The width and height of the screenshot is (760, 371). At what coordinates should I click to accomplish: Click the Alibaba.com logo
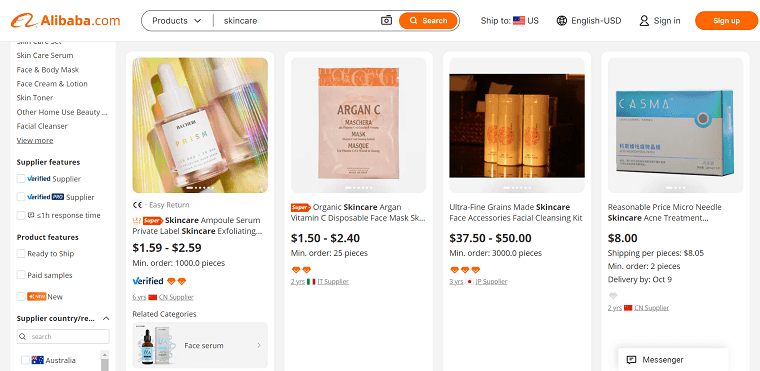click(x=65, y=21)
